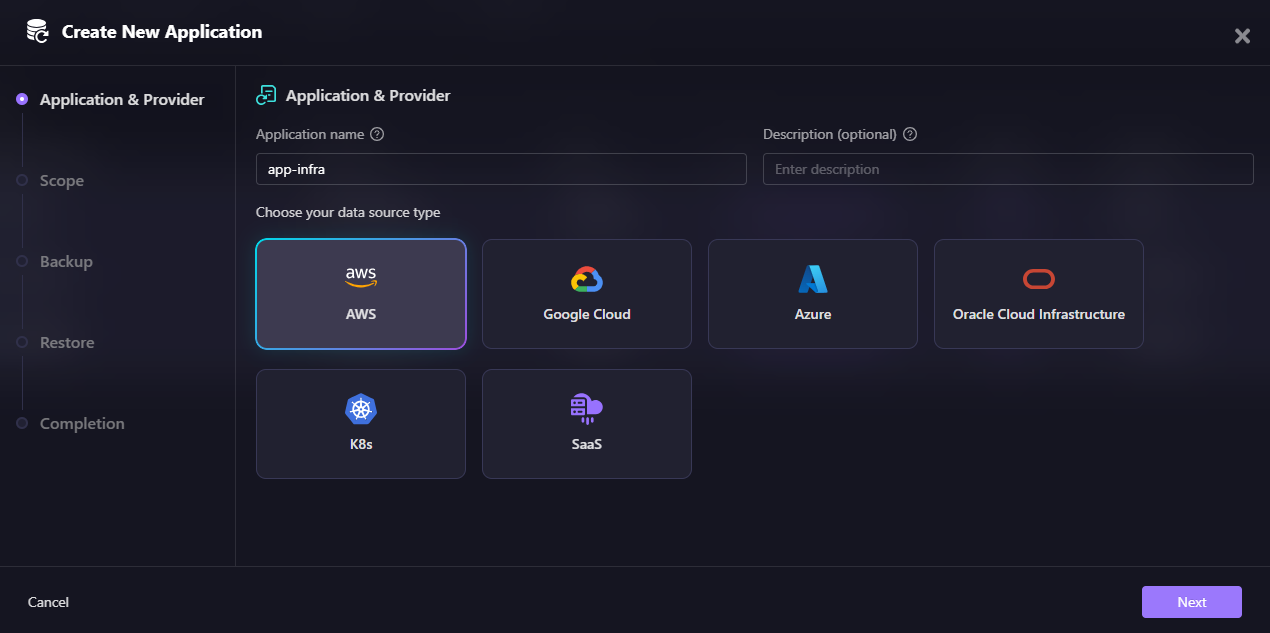Select the AWS data source card
The image size is (1270, 633).
pyautogui.click(x=361, y=294)
